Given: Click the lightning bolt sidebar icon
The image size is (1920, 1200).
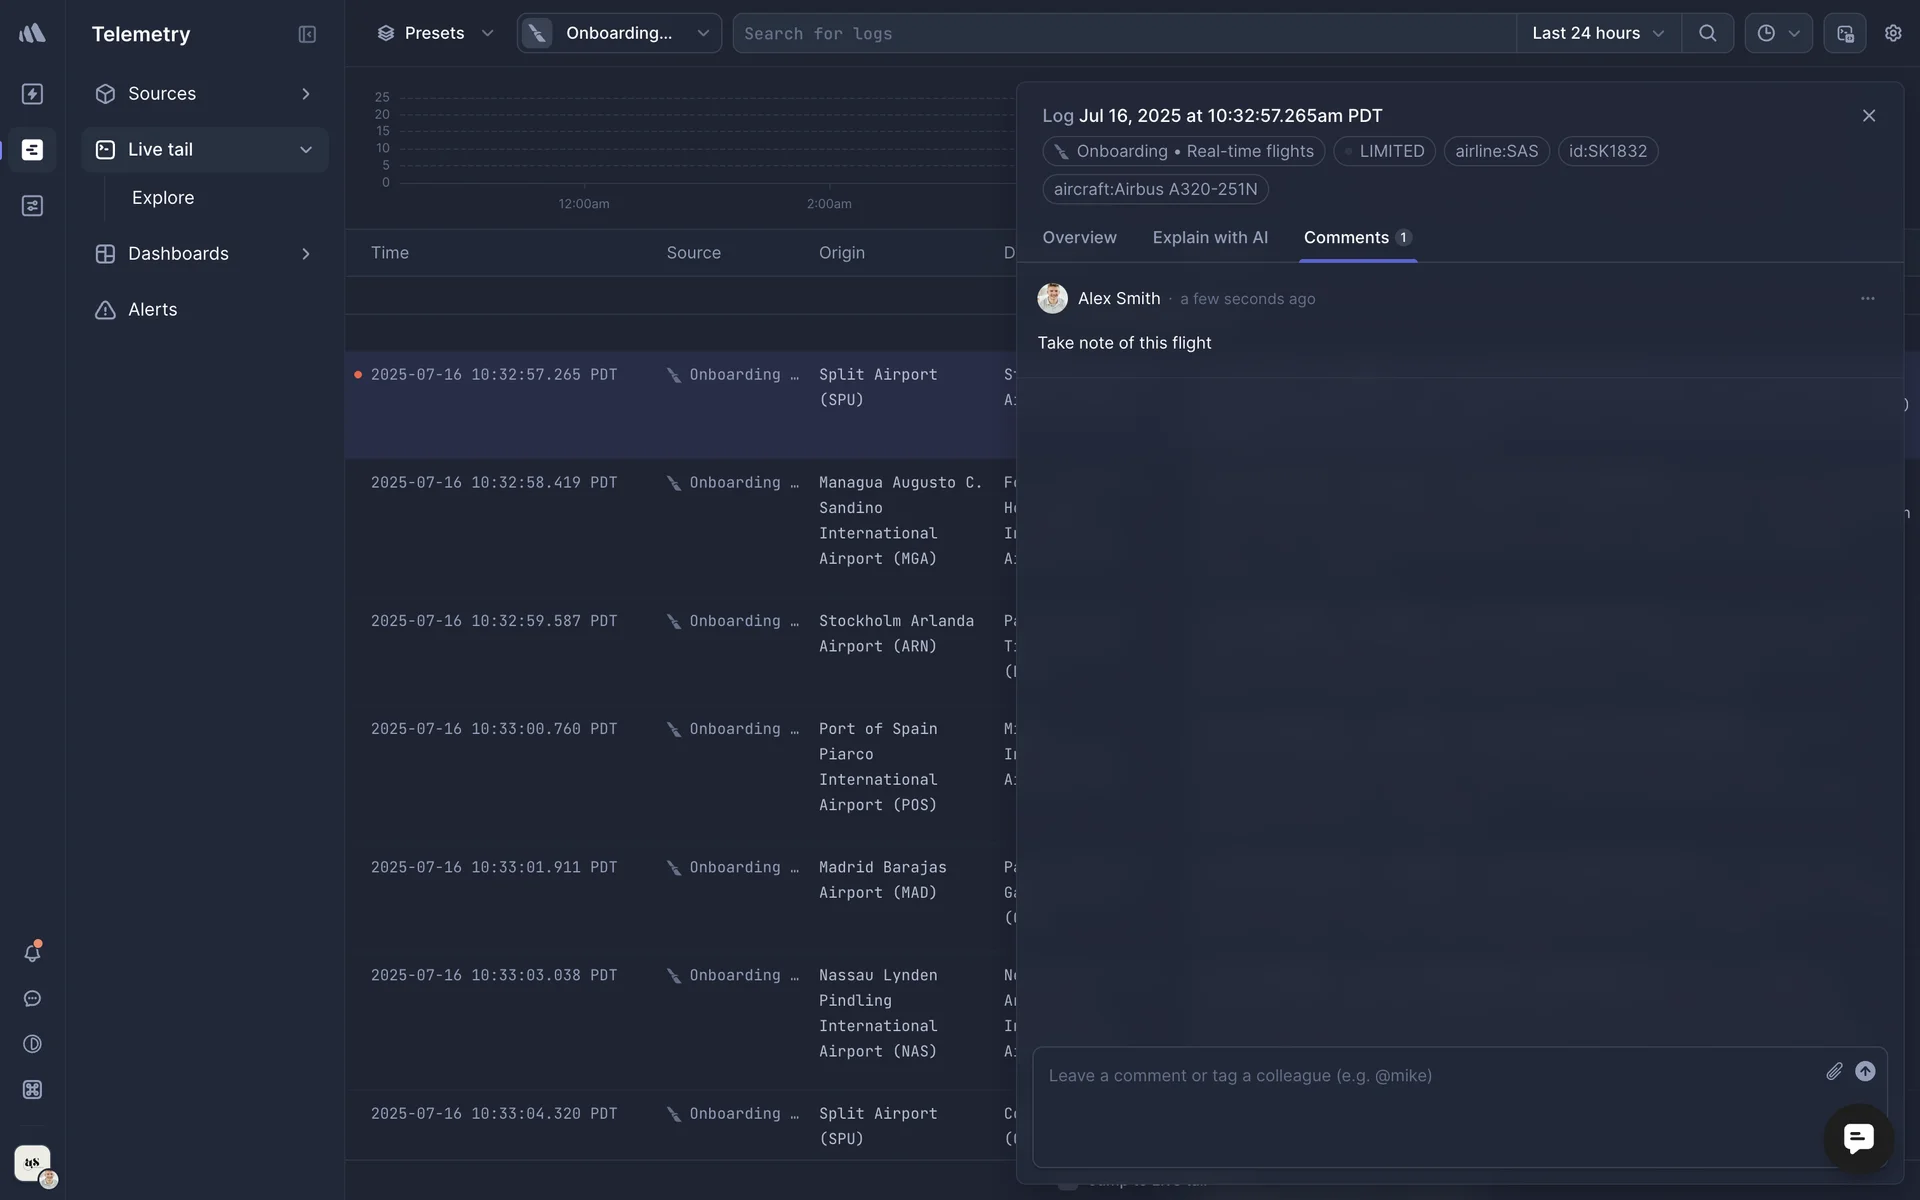Looking at the screenshot, I should point(32,94).
